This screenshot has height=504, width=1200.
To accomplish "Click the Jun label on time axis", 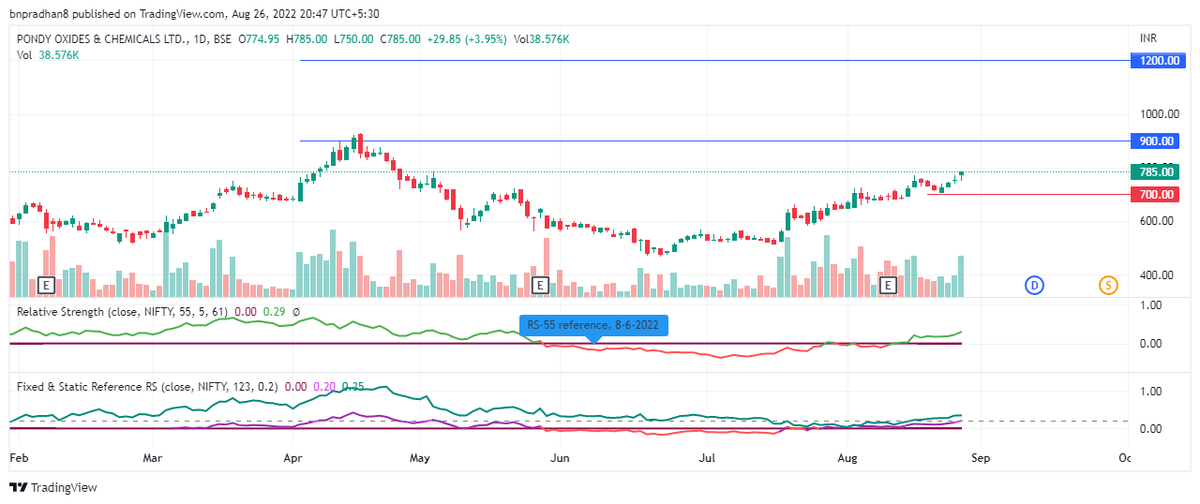I will [560, 458].
